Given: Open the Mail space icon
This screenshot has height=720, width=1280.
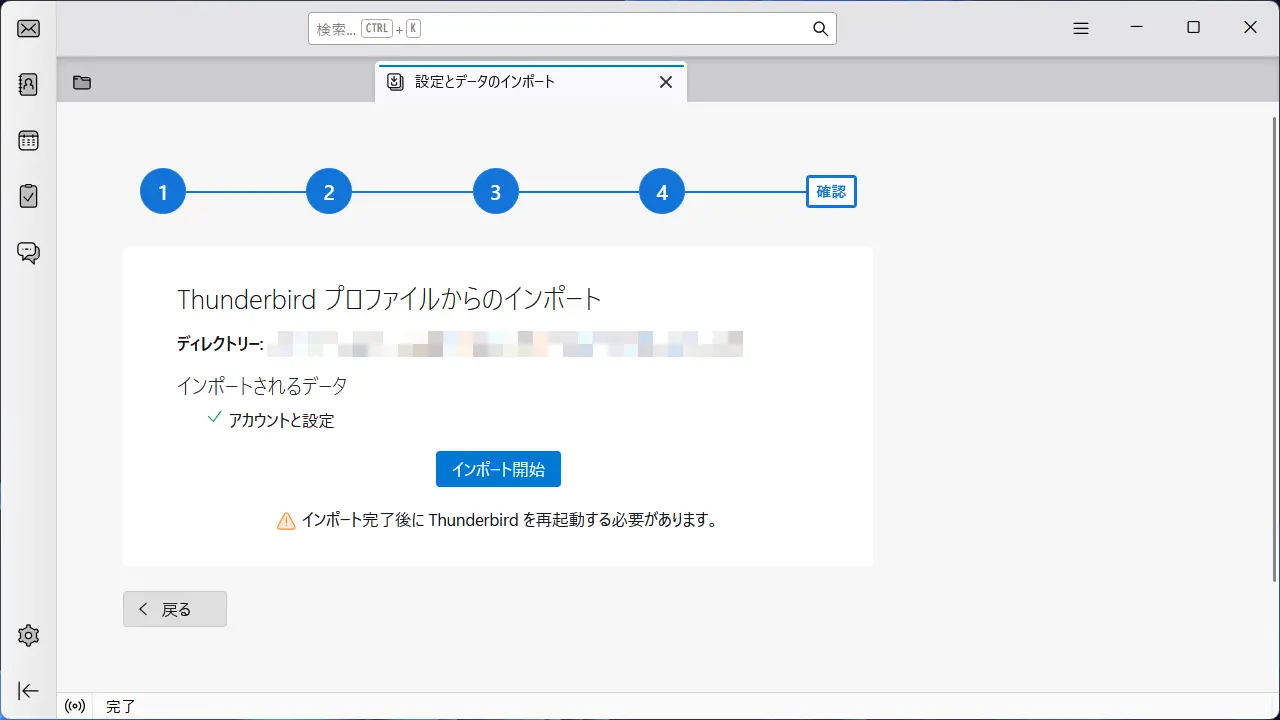Looking at the screenshot, I should click(x=28, y=28).
